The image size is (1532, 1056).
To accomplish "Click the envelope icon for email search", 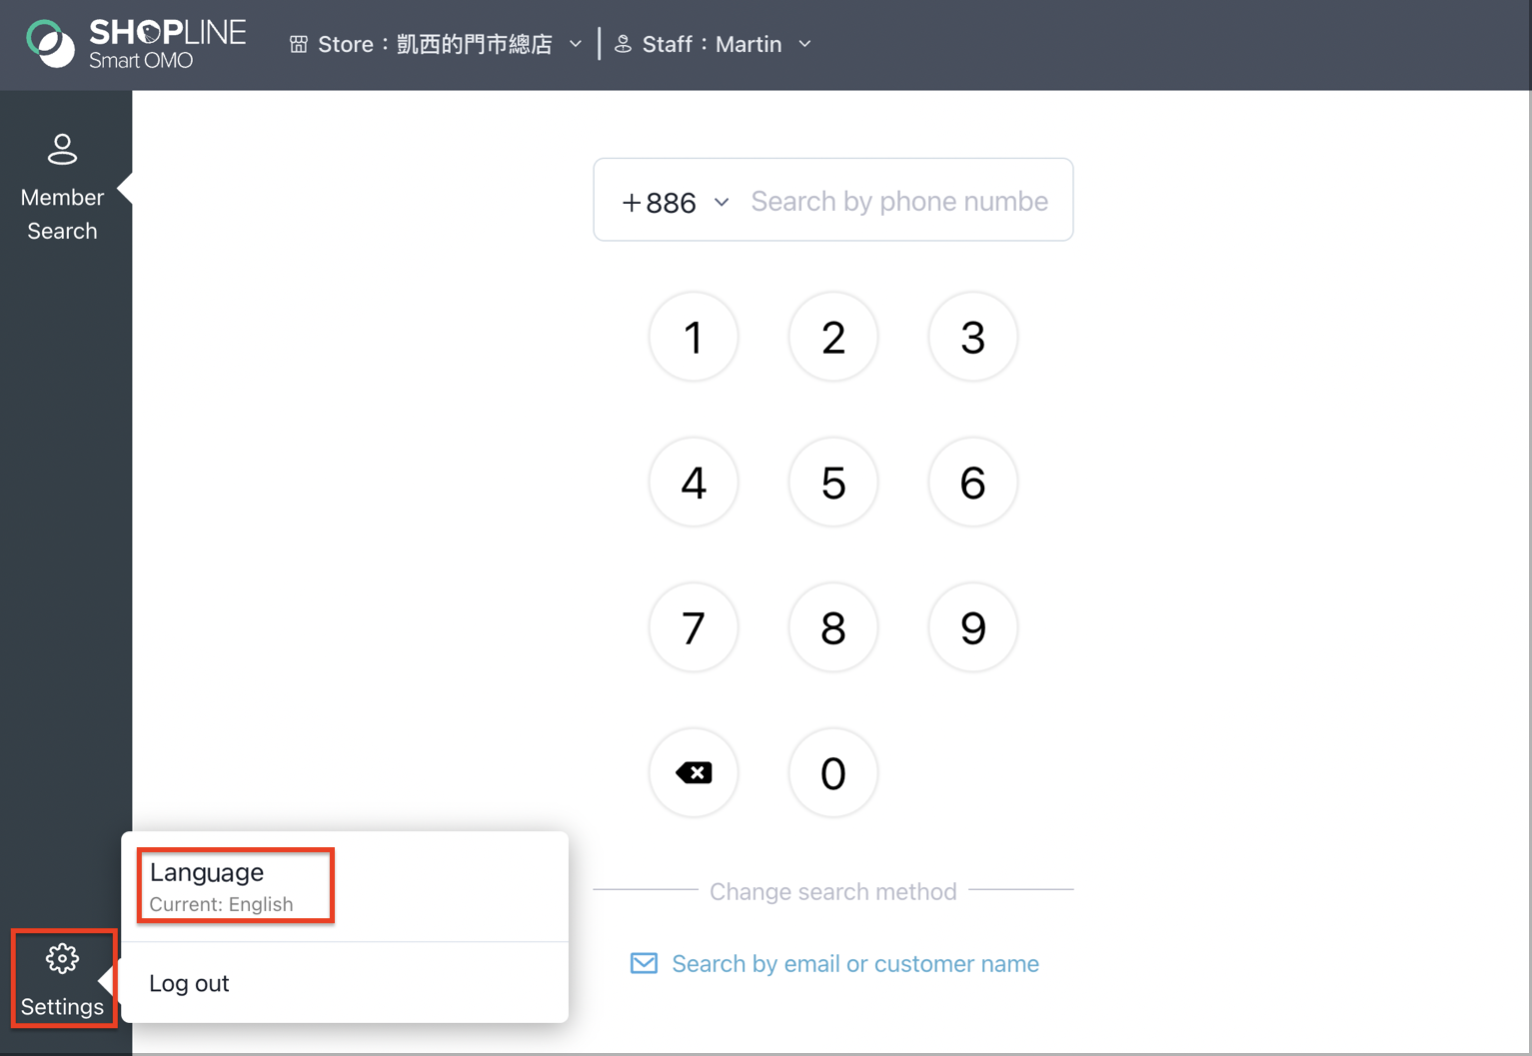I will (x=644, y=963).
